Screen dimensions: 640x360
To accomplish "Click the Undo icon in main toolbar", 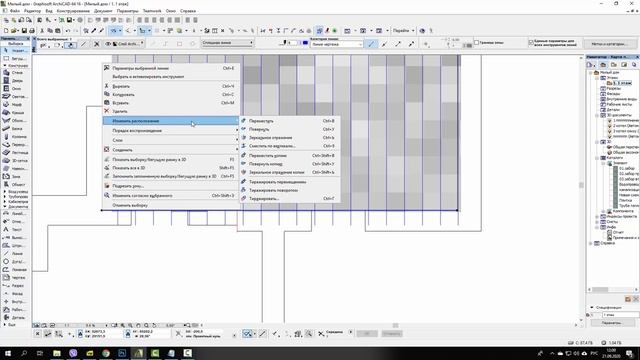I will [68, 31].
